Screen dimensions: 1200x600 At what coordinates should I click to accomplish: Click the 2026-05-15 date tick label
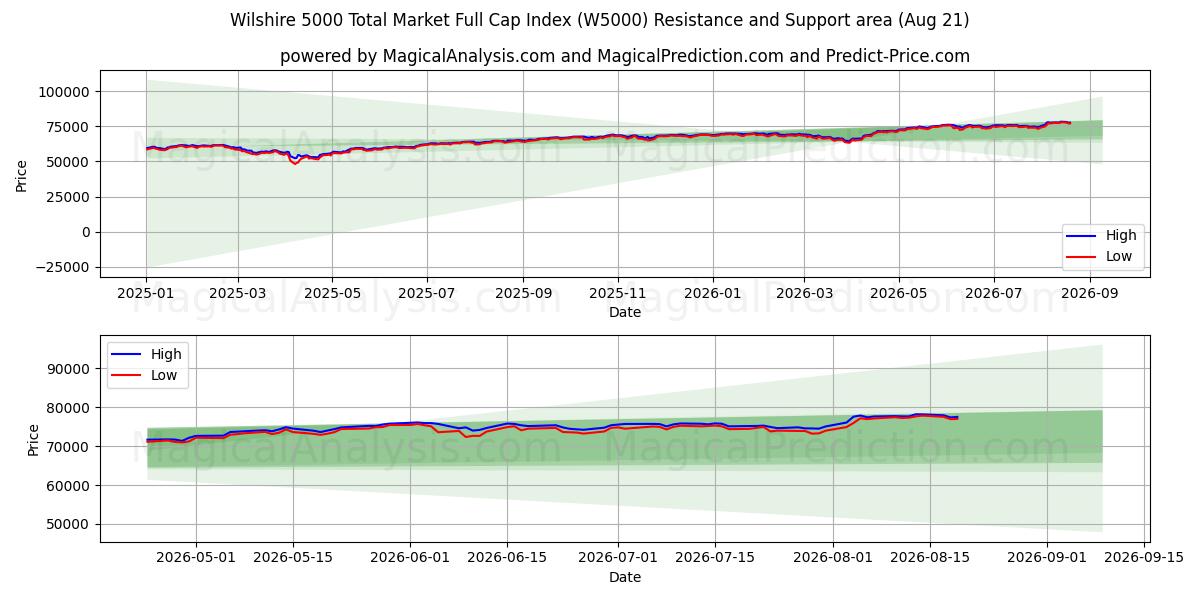coord(293,558)
